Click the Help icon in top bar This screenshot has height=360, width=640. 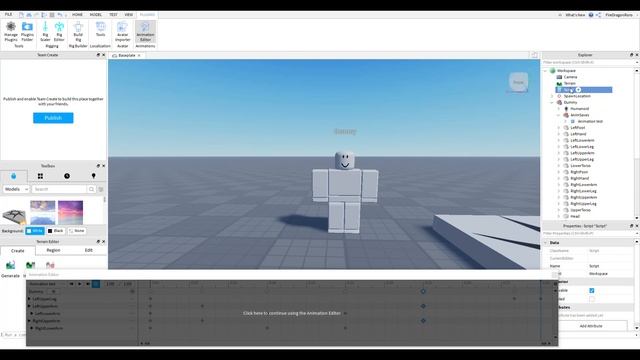(591, 15)
